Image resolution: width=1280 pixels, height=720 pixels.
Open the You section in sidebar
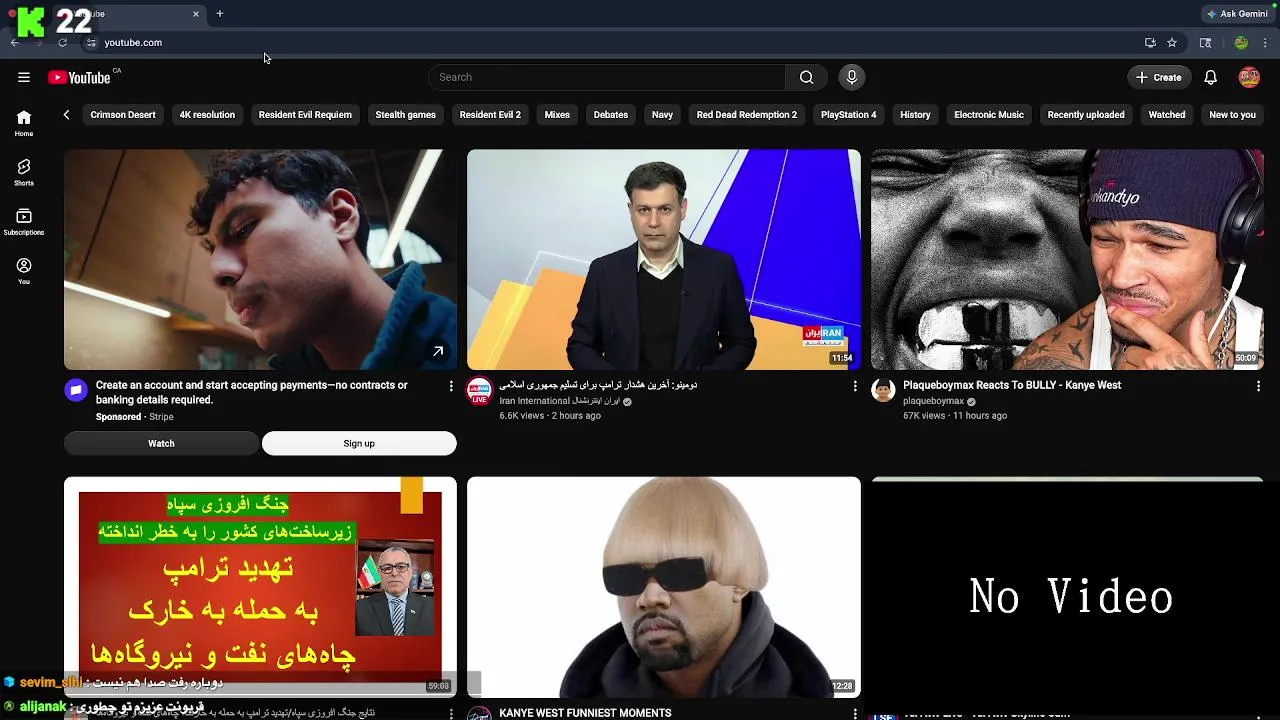tap(24, 271)
